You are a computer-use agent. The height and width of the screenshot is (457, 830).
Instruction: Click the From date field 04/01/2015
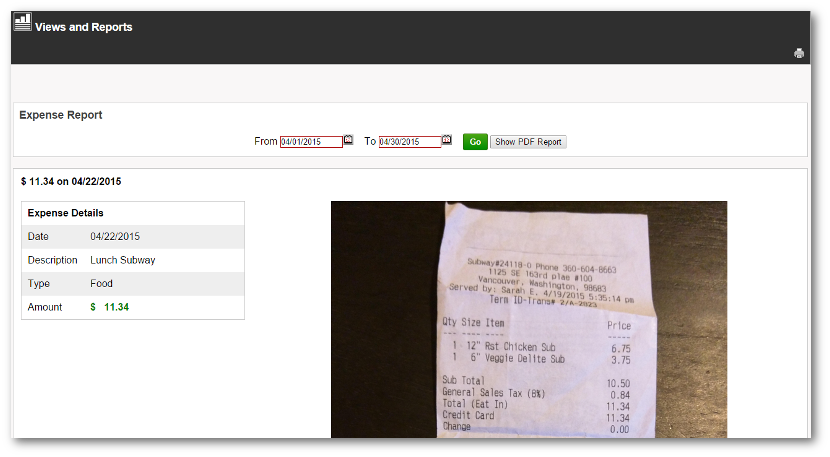click(x=311, y=142)
